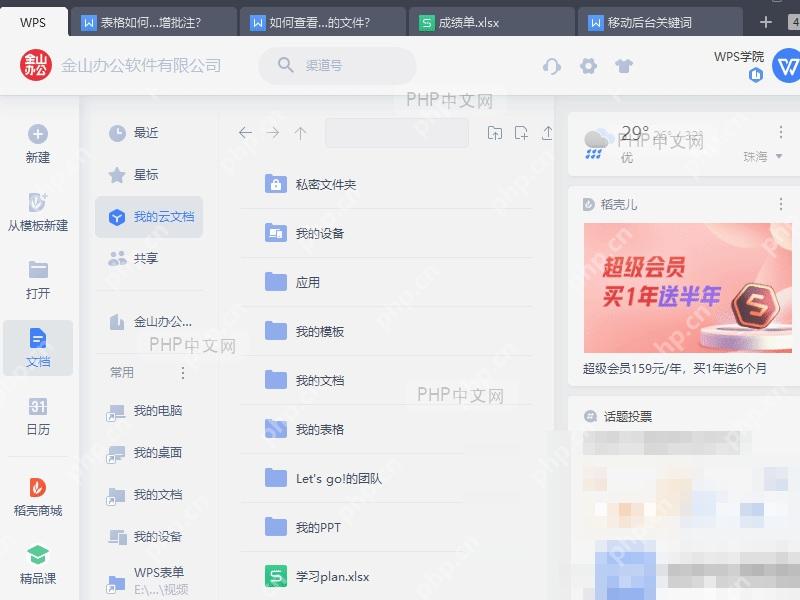Switch to 如何查看...的文件? tab
Screen dimensions: 800x600
coord(322,22)
